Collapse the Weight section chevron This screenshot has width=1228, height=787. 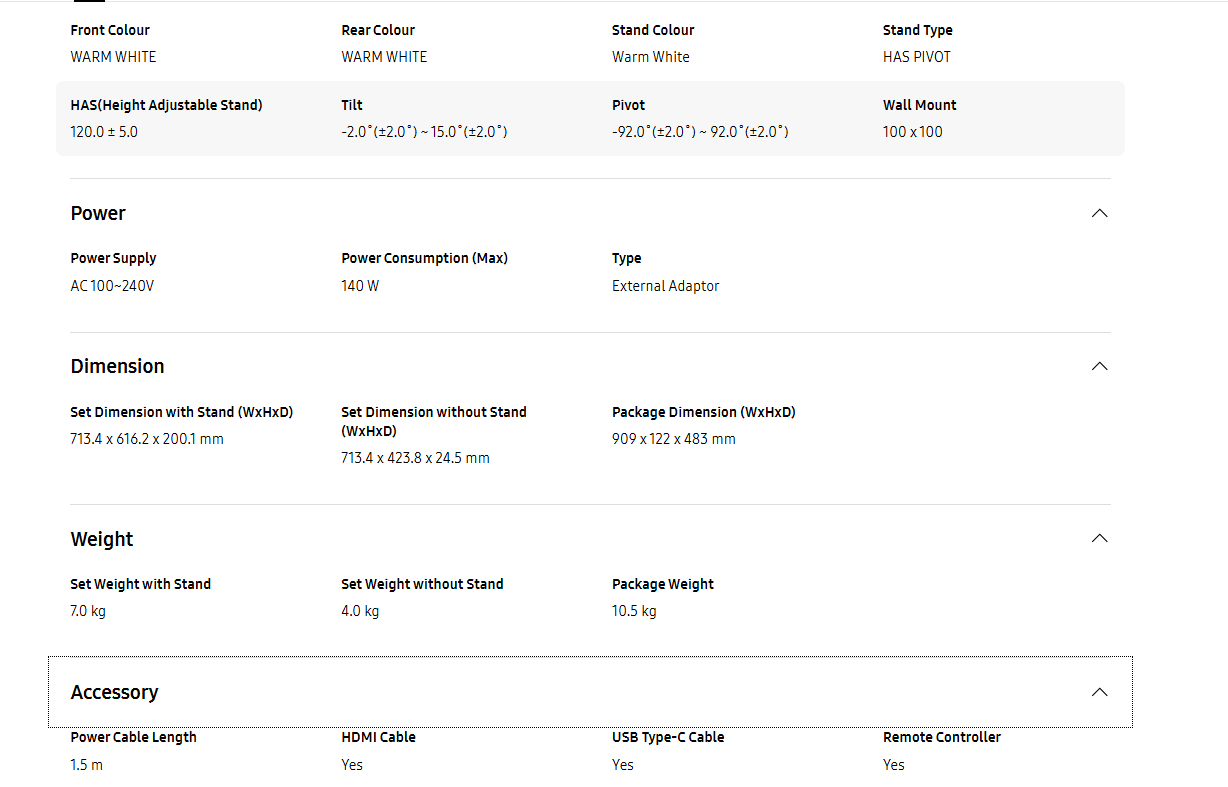tap(1100, 538)
